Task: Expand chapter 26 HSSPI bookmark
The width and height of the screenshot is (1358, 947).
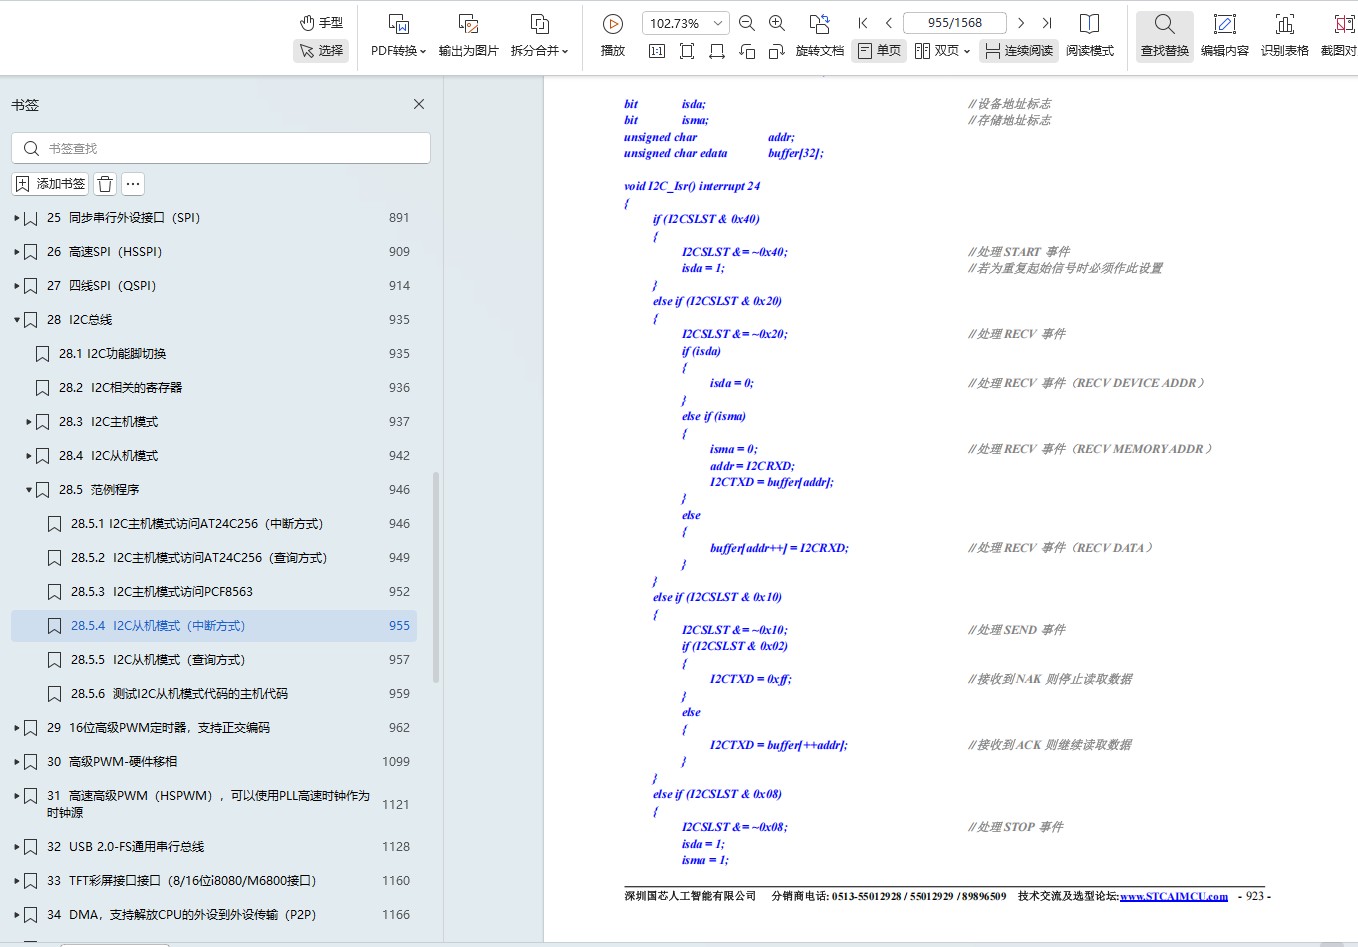Action: click(16, 252)
